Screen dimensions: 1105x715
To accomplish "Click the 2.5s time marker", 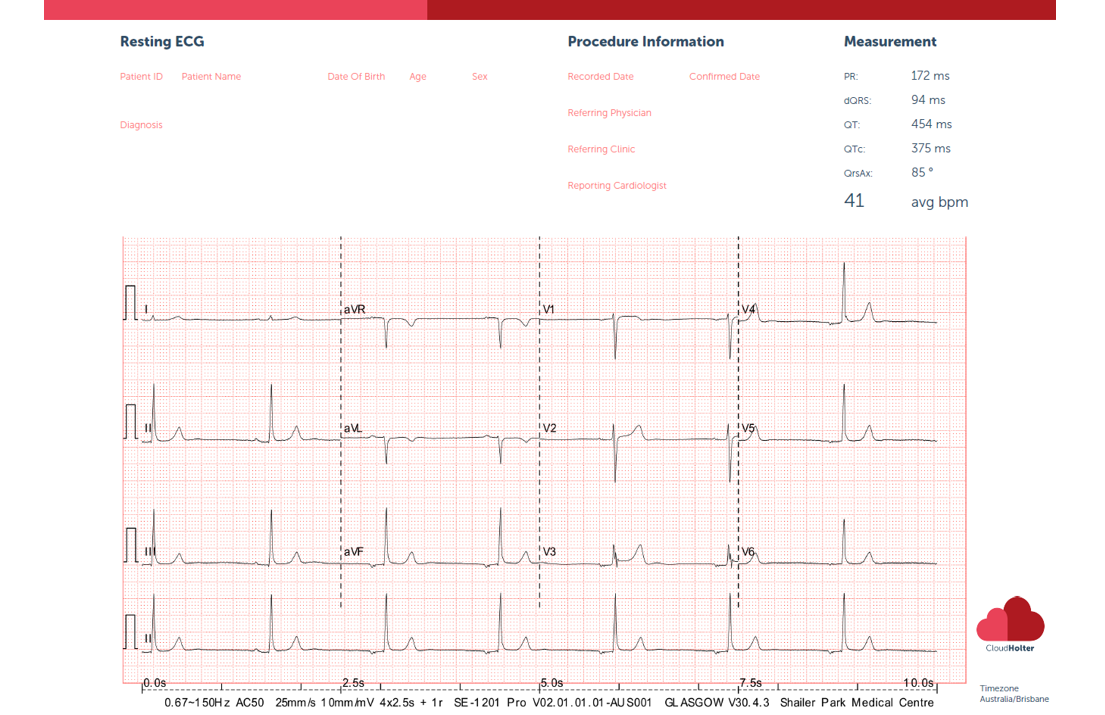I will (x=353, y=683).
